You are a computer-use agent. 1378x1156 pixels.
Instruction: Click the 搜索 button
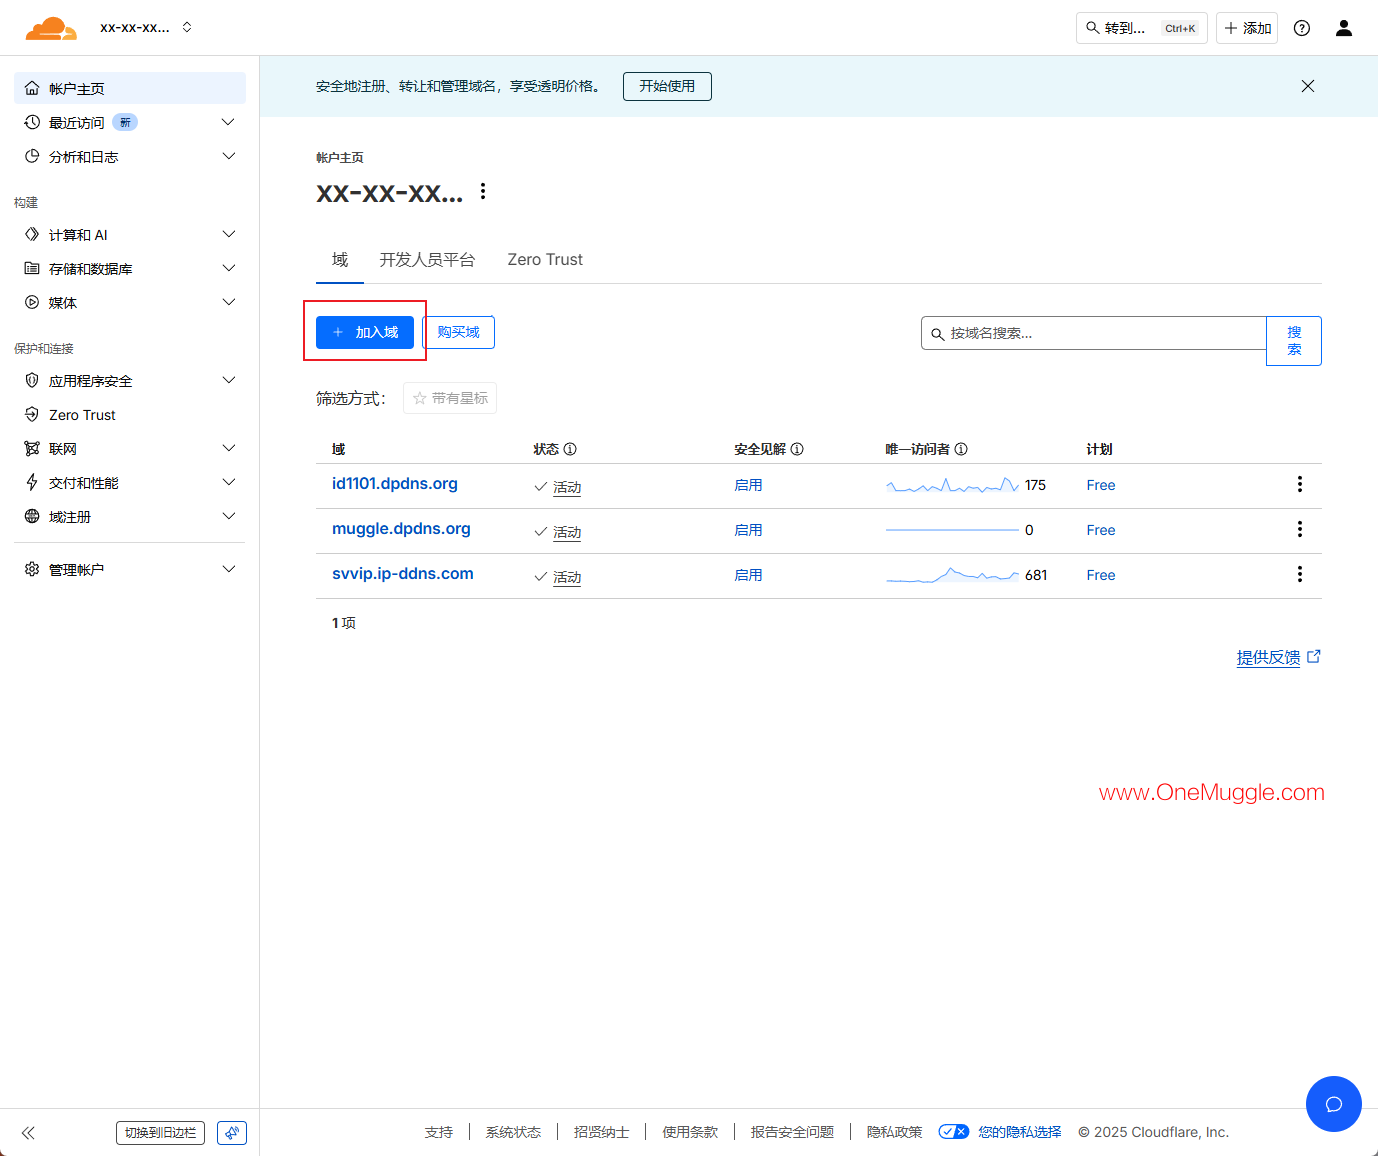[1294, 341]
